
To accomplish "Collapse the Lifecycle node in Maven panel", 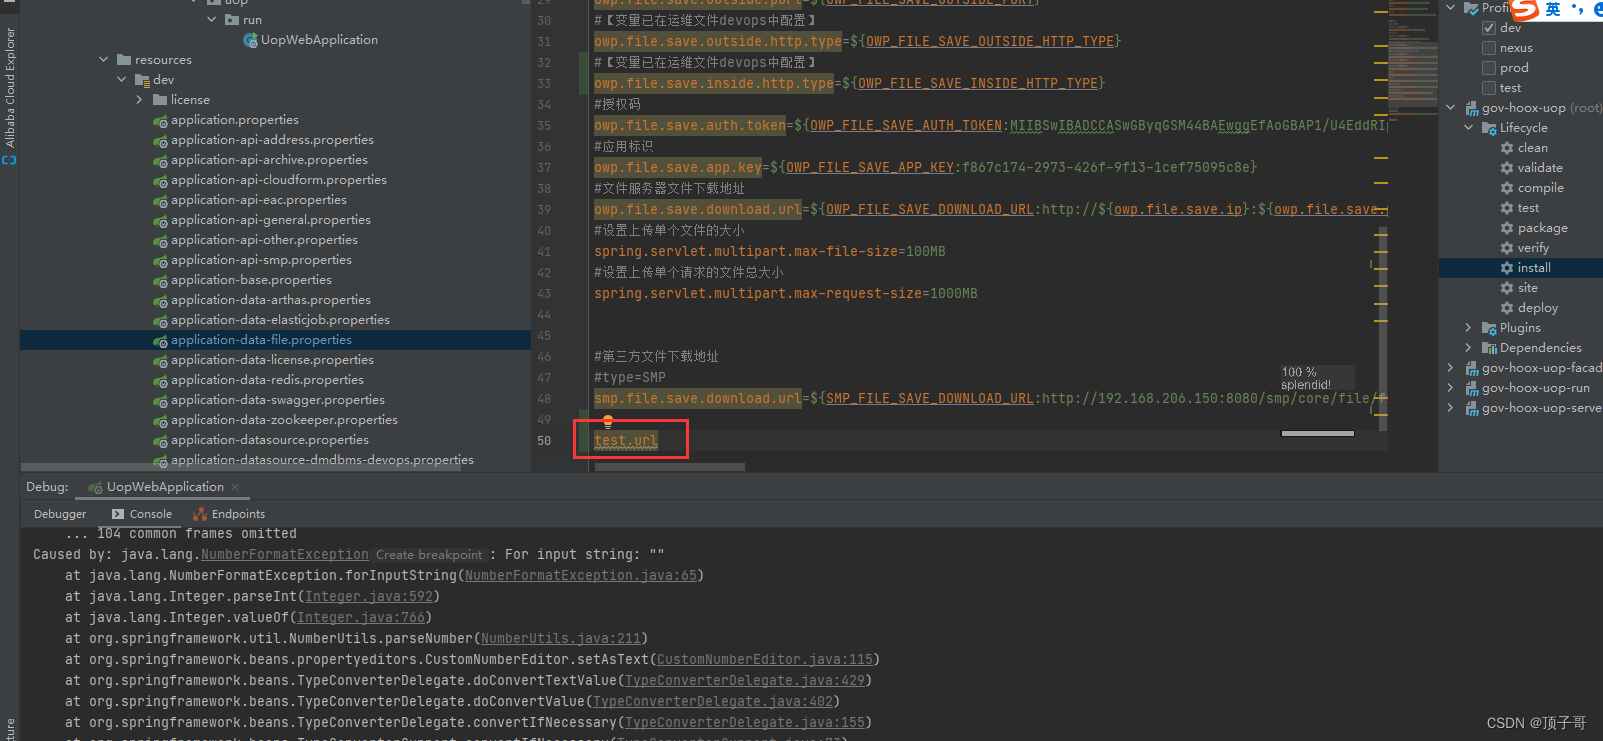I will tap(1469, 128).
